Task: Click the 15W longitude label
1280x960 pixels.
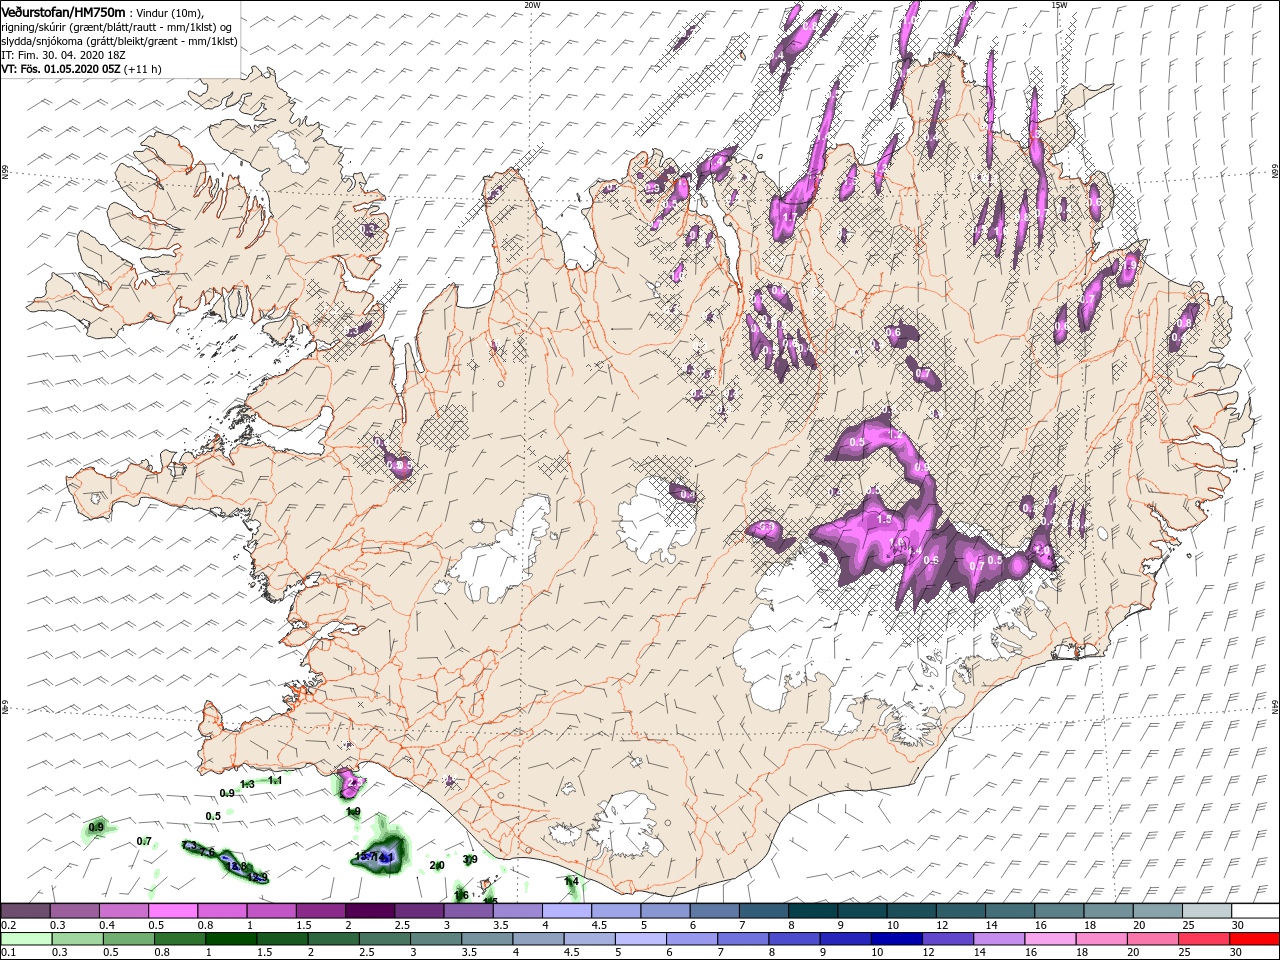Action: [x=1059, y=4]
